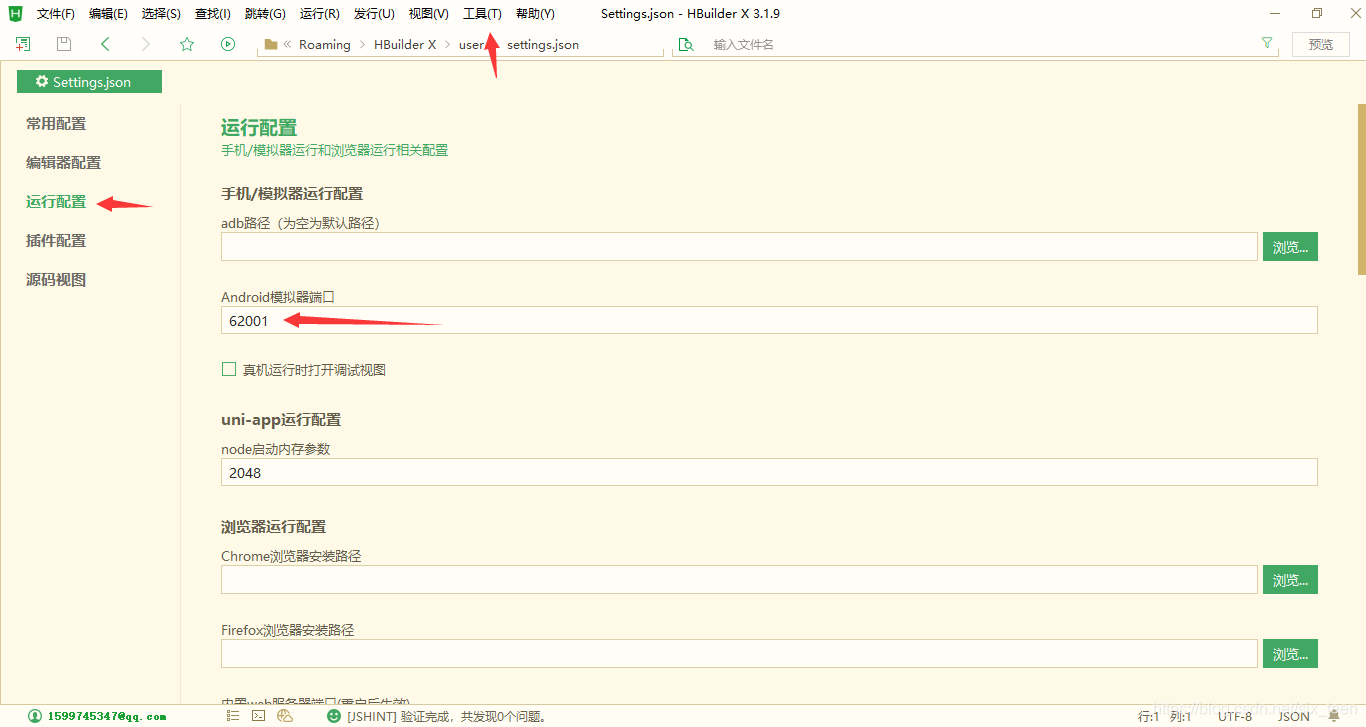1366x727 pixels.
Task: Click user in the breadcrumb path
Action: click(x=472, y=44)
